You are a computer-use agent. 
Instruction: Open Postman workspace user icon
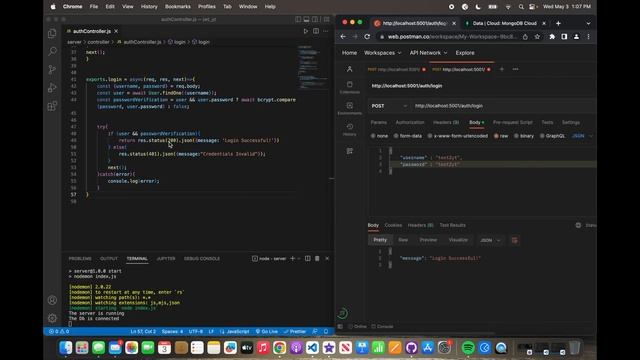tap(349, 69)
